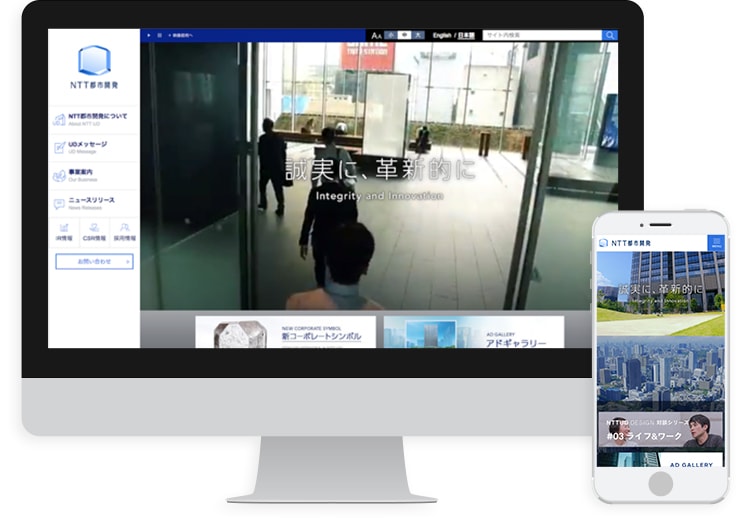Open NTT都市開発について menu item
The image size is (750, 530).
pyautogui.click(x=94, y=120)
